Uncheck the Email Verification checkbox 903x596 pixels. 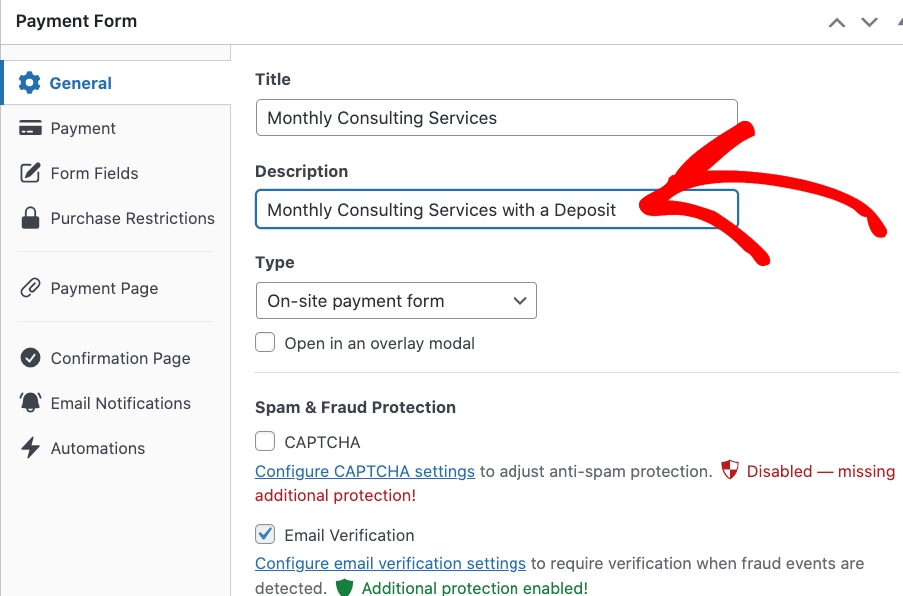(265, 535)
